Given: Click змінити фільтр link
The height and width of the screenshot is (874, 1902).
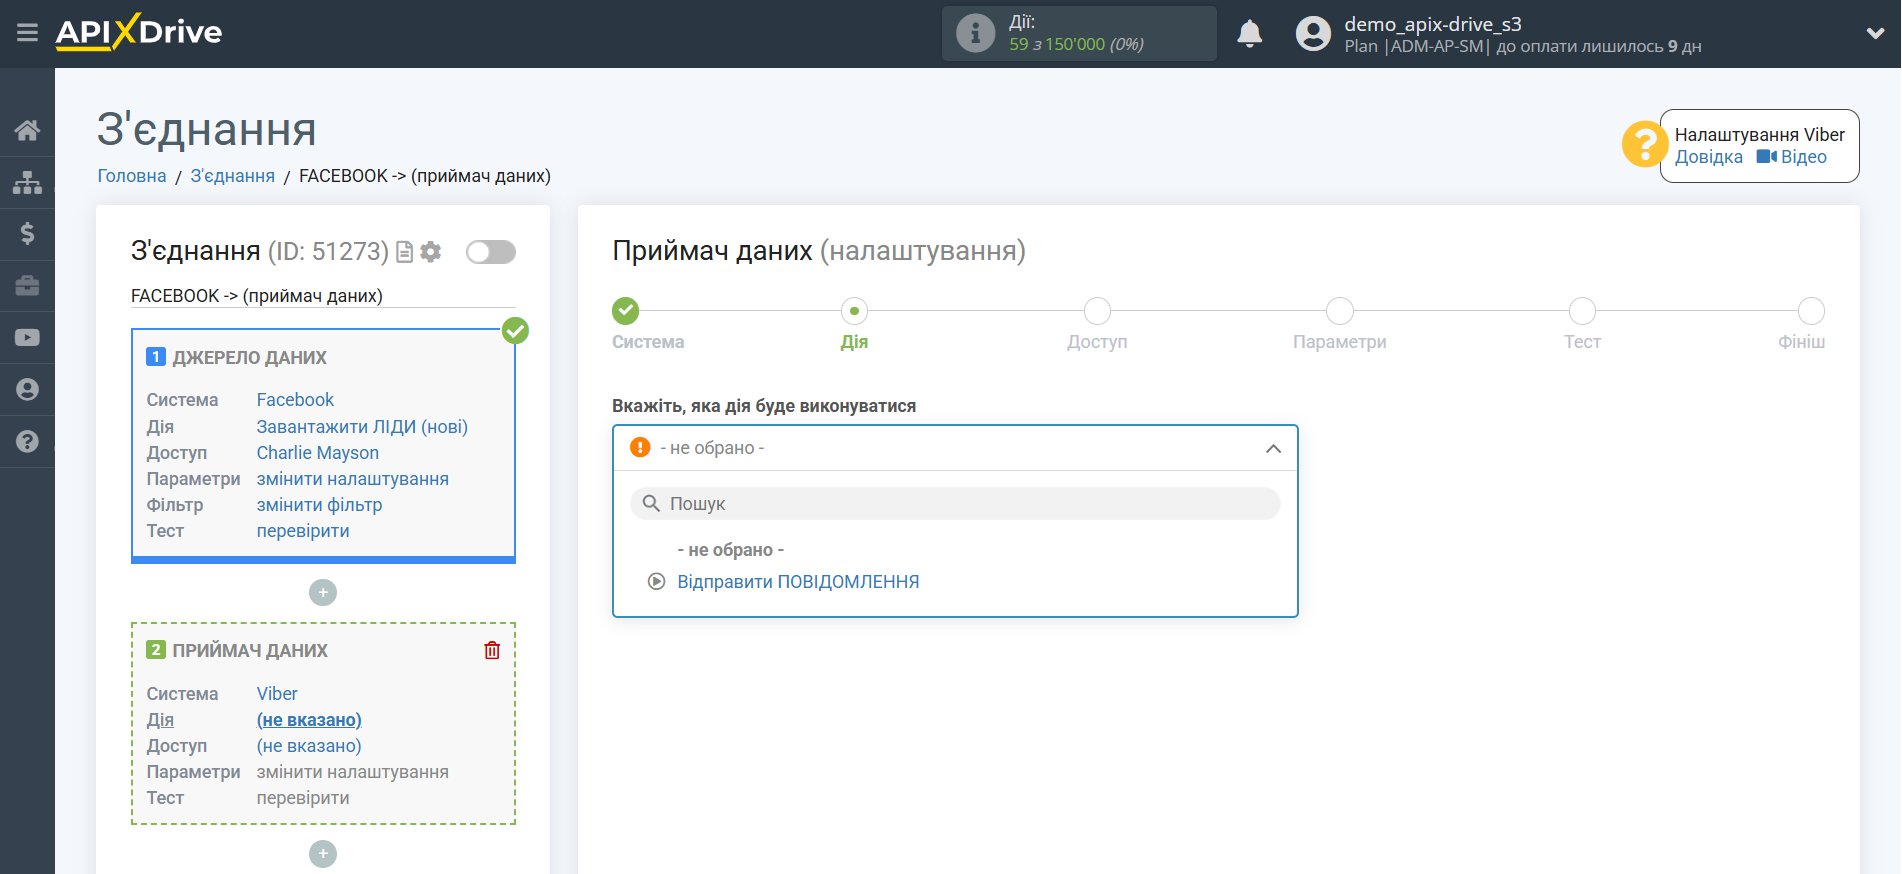Looking at the screenshot, I should tap(319, 505).
